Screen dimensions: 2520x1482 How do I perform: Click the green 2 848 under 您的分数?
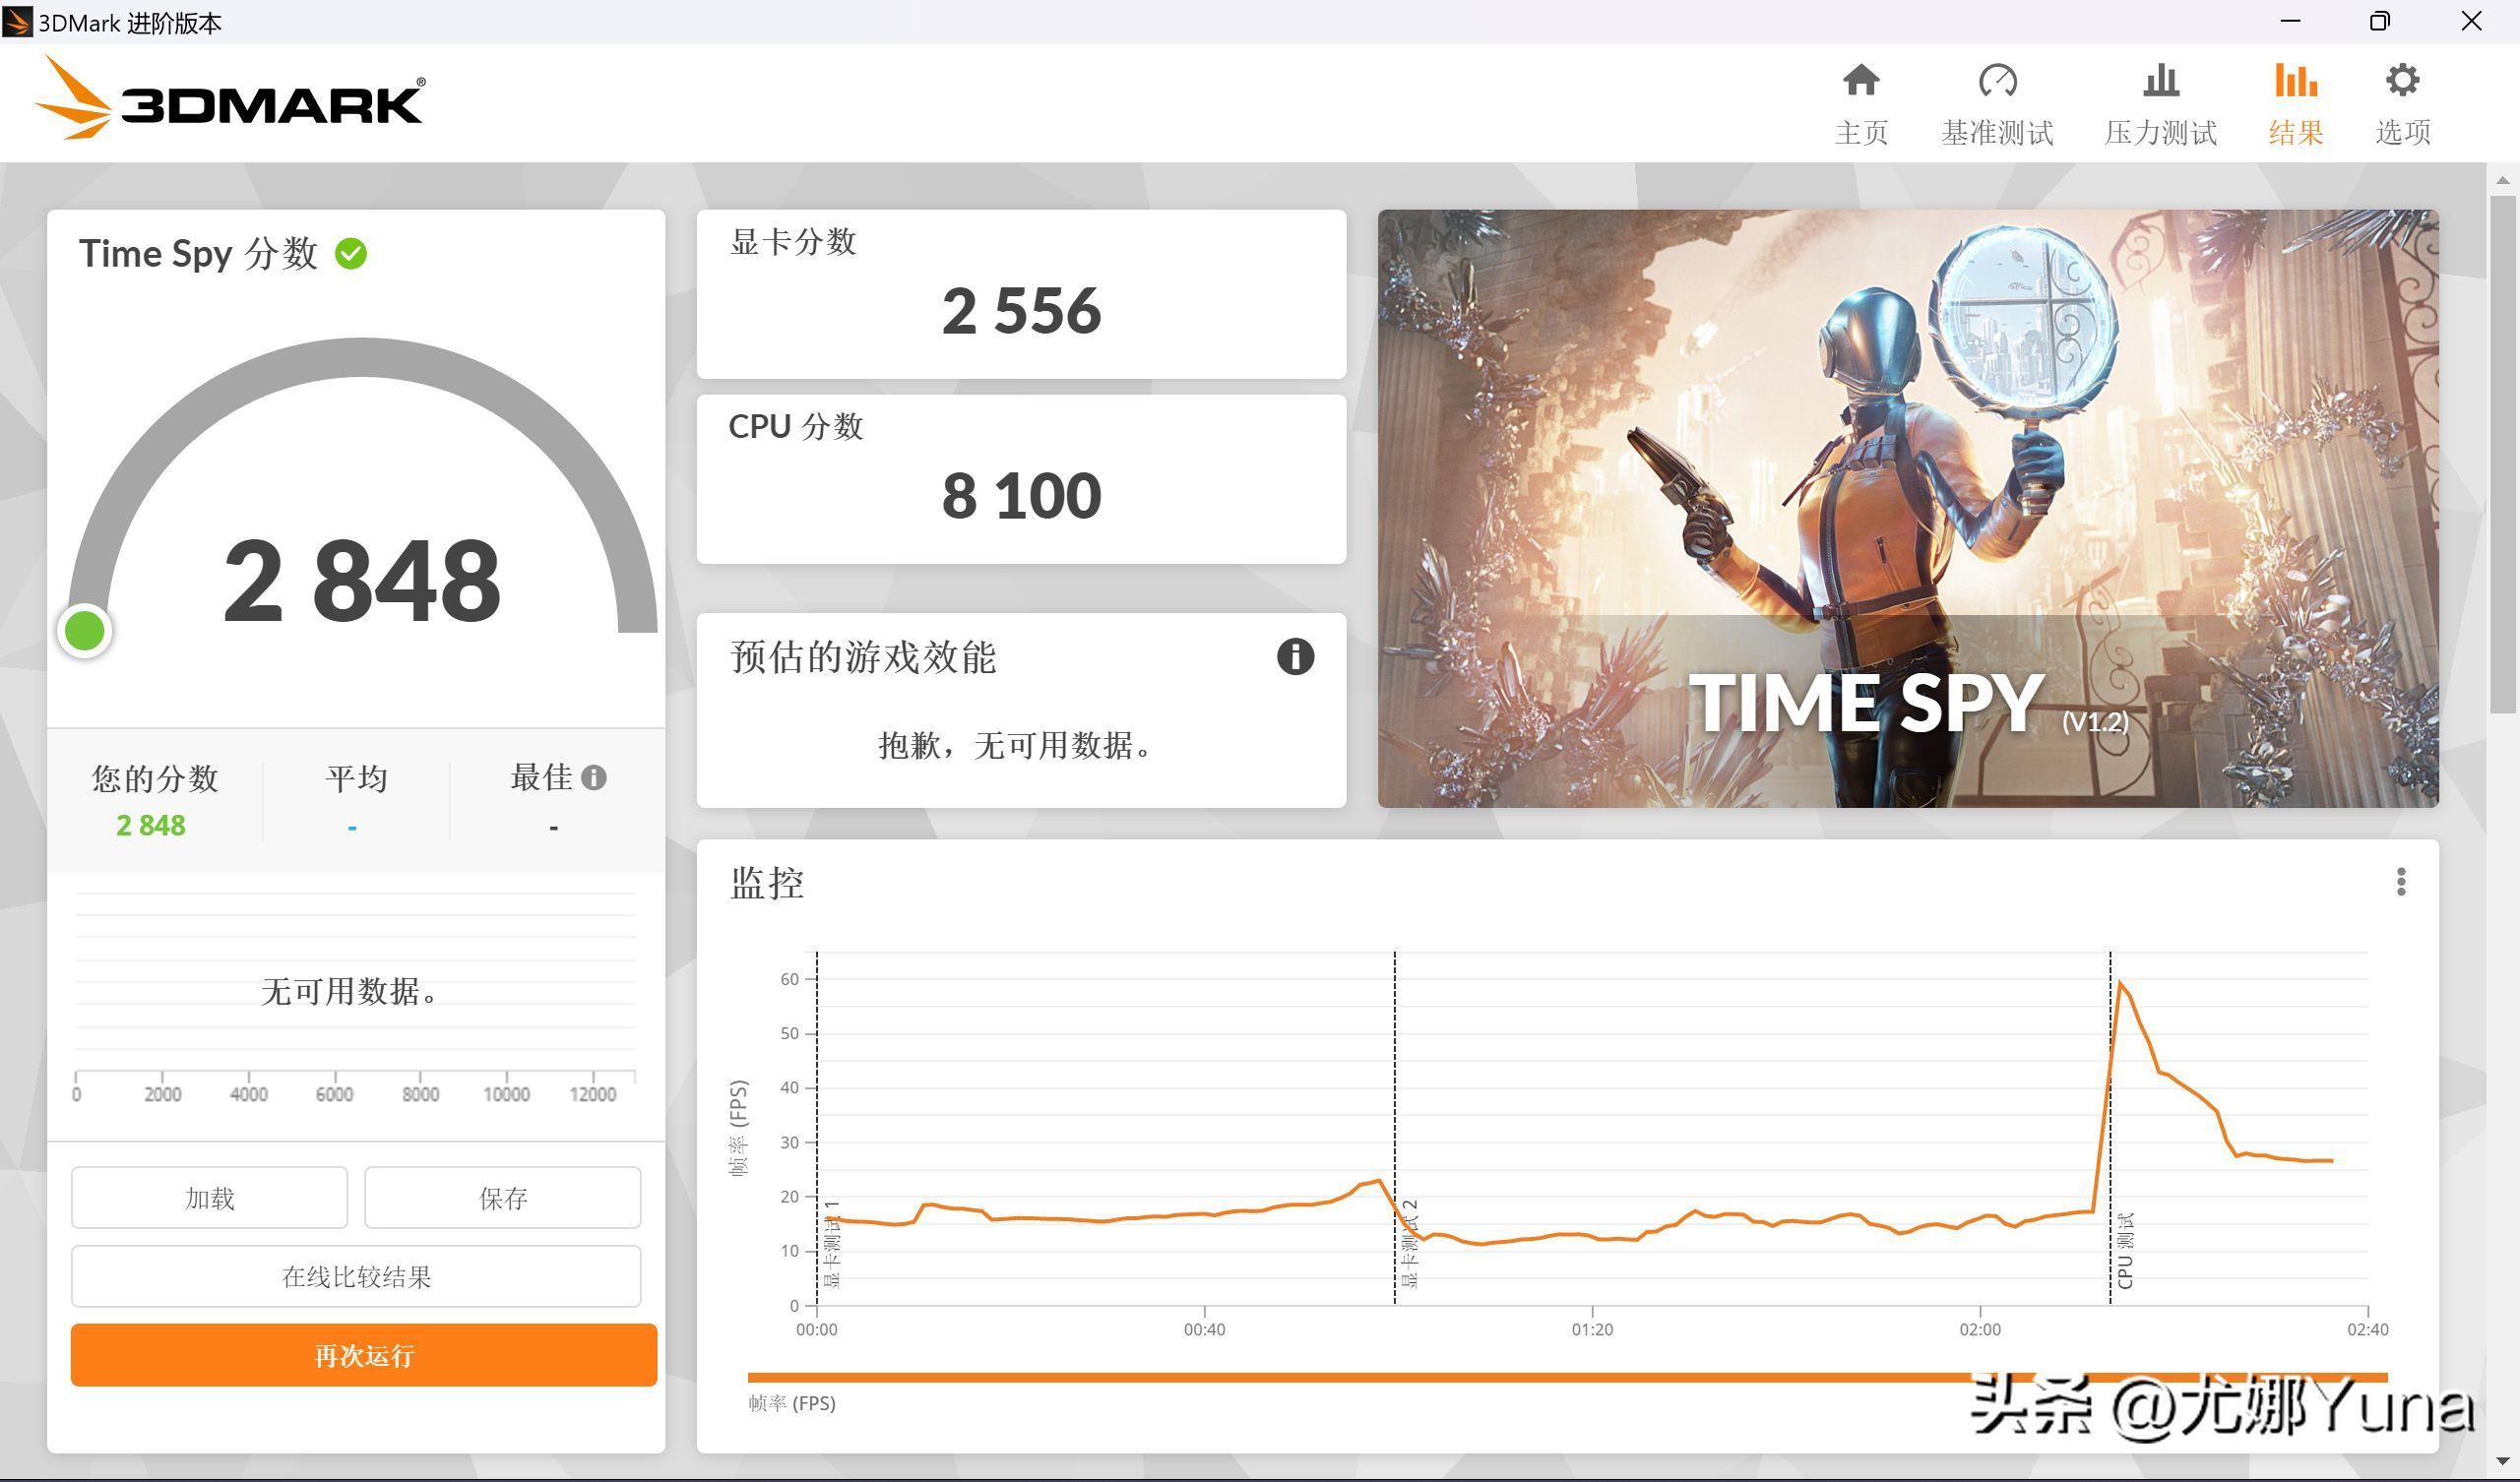click(150, 825)
